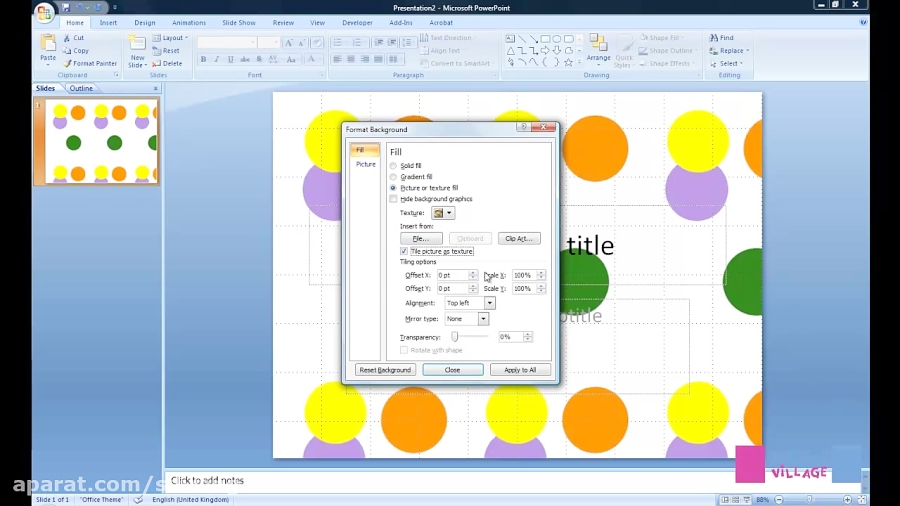Viewport: 900px width, 506px height.
Task: Click the Find binoculars icon
Action: coord(714,38)
